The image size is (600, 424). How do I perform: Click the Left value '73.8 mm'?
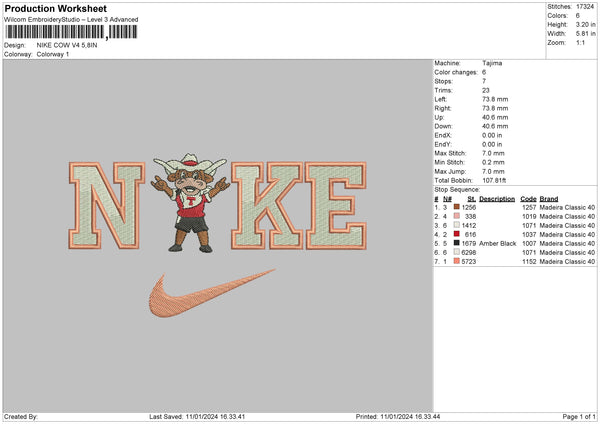[x=495, y=99]
